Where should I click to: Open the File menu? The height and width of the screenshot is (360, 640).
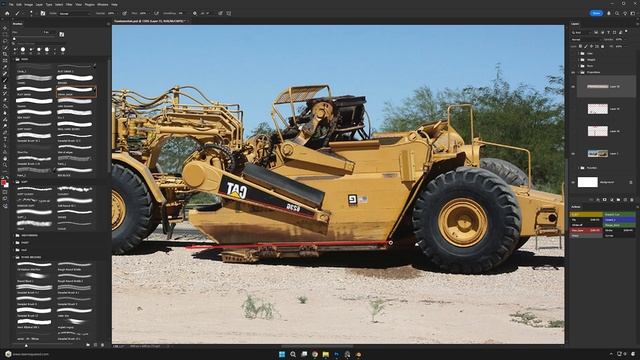(11, 4)
